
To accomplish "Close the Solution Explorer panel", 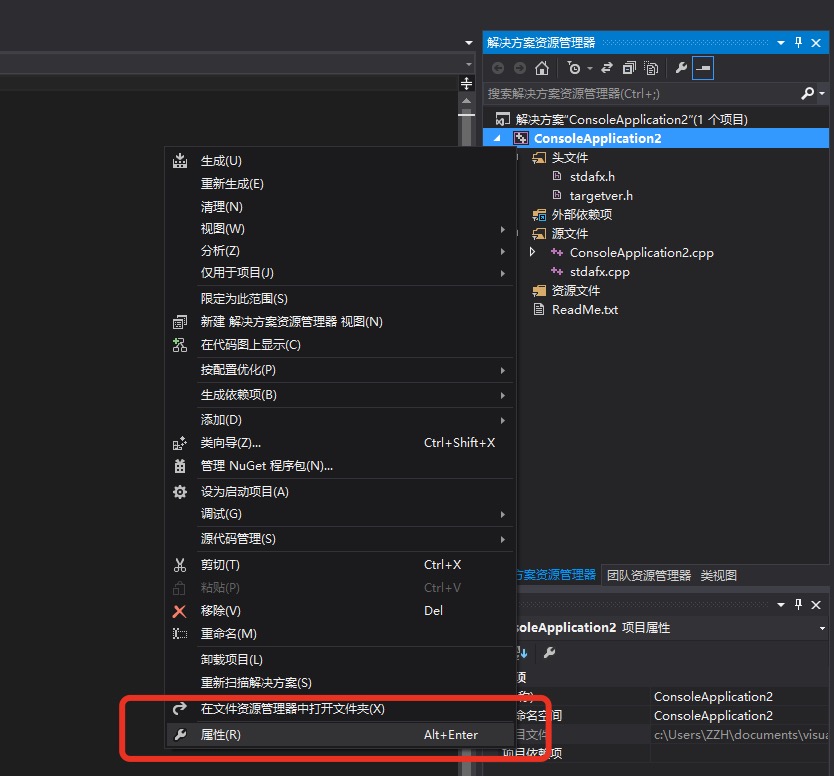I will (x=816, y=43).
